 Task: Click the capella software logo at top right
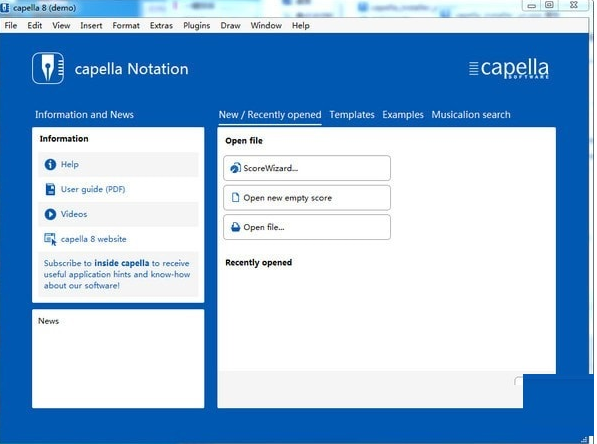click(509, 69)
